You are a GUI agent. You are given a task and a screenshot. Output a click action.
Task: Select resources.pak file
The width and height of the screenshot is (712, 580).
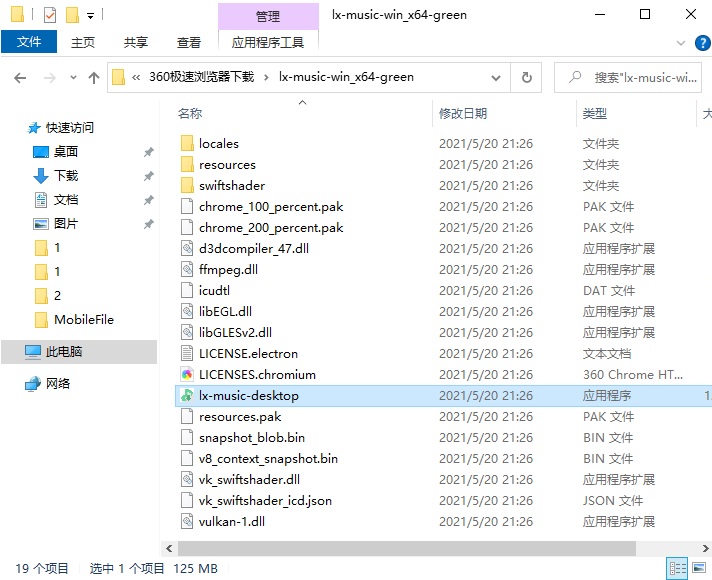coord(240,416)
